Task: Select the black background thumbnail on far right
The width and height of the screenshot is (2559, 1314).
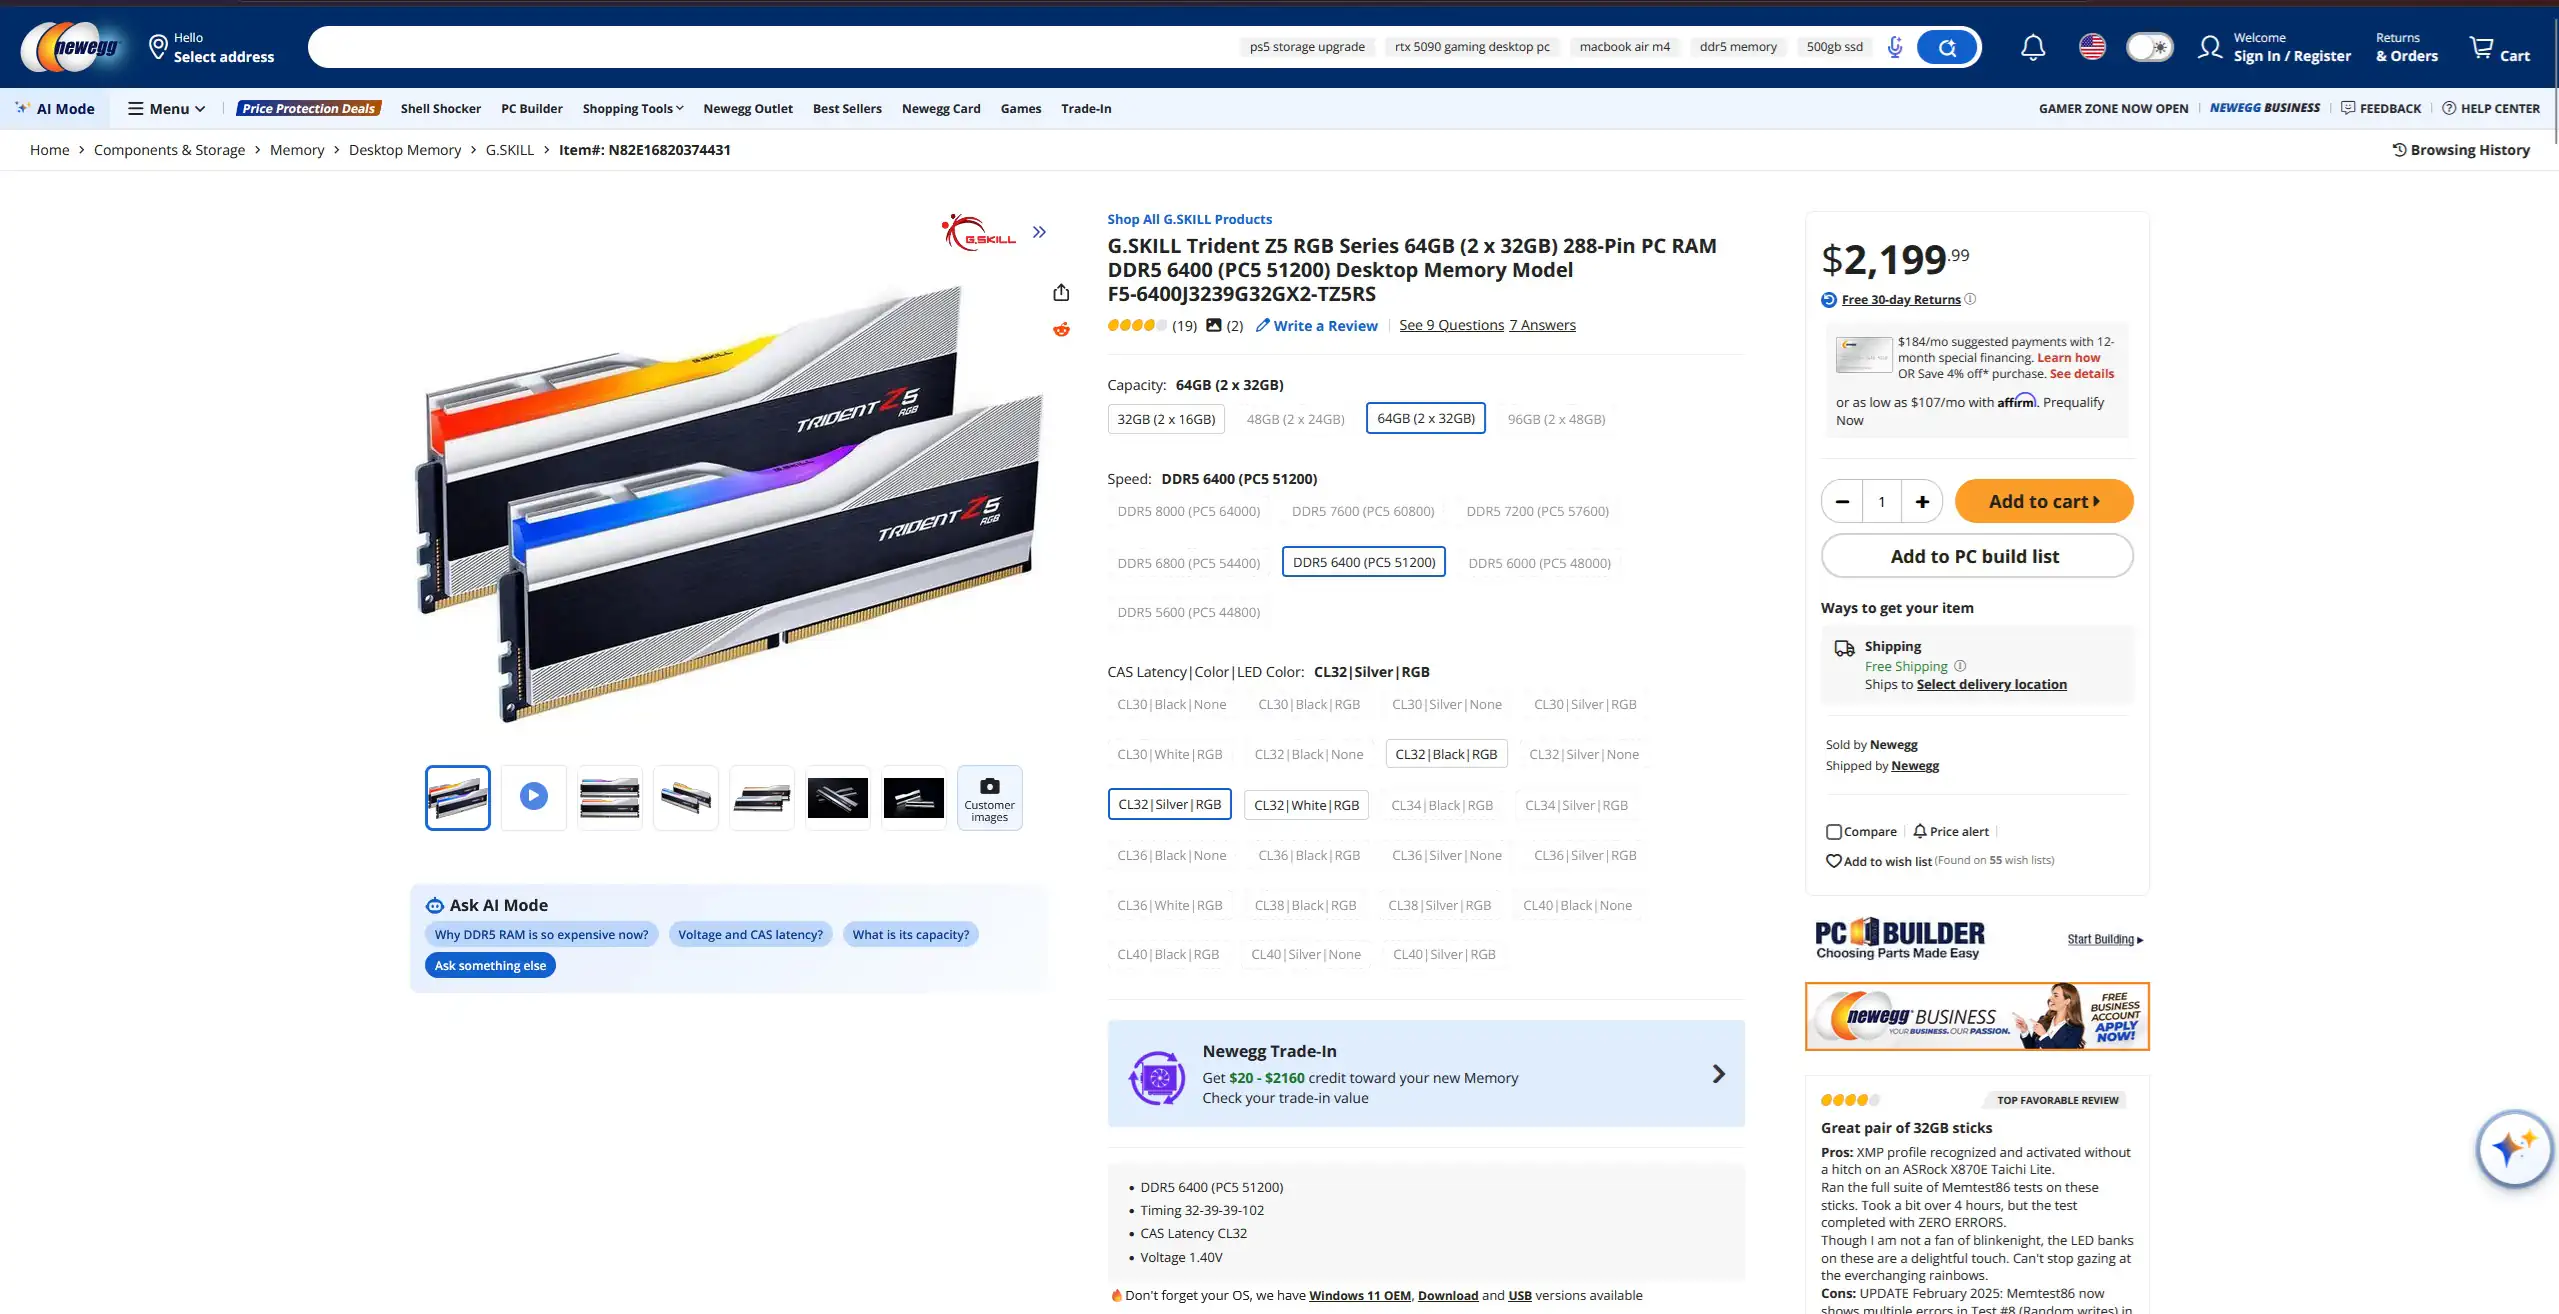Action: (x=913, y=797)
